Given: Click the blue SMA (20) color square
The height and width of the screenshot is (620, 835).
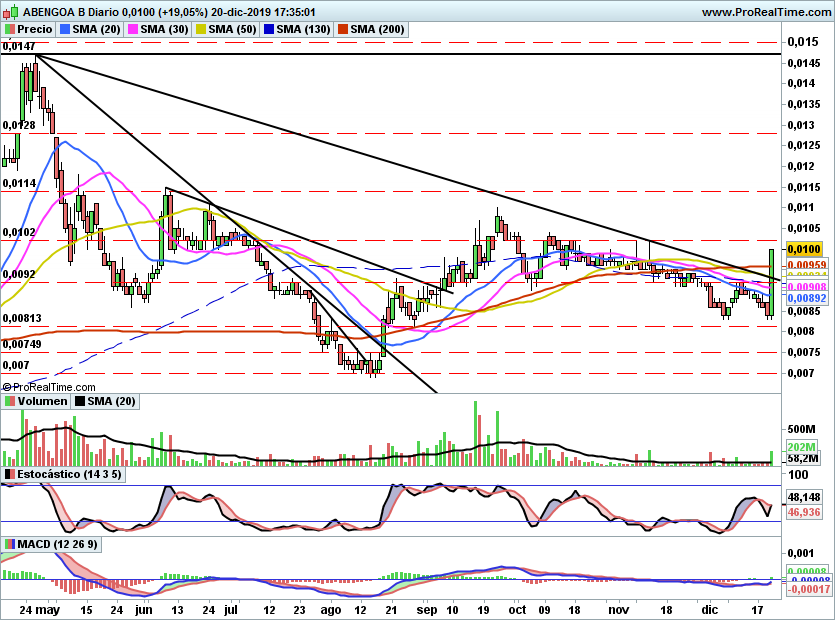Looking at the screenshot, I should tap(67, 30).
